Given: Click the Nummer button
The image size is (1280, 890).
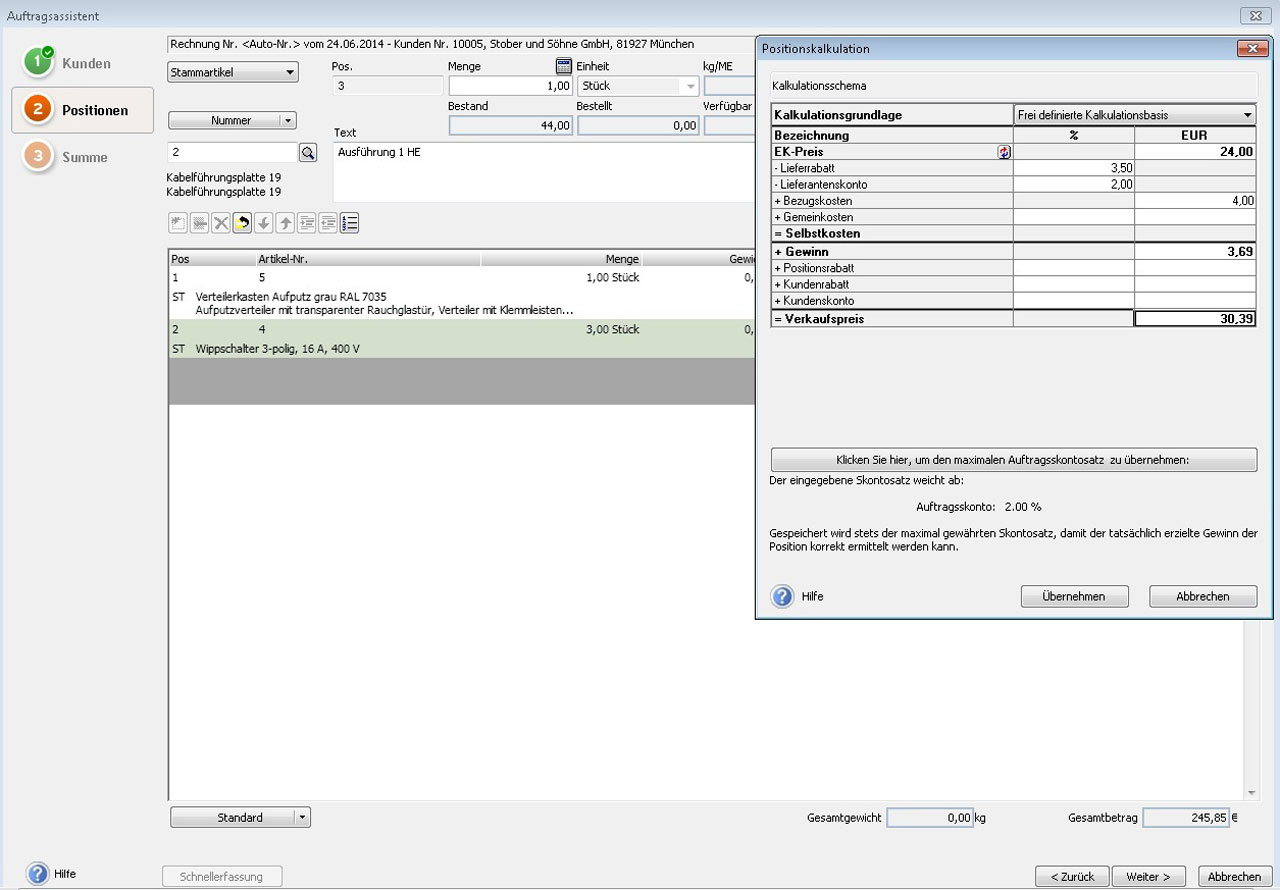Looking at the screenshot, I should pos(224,120).
